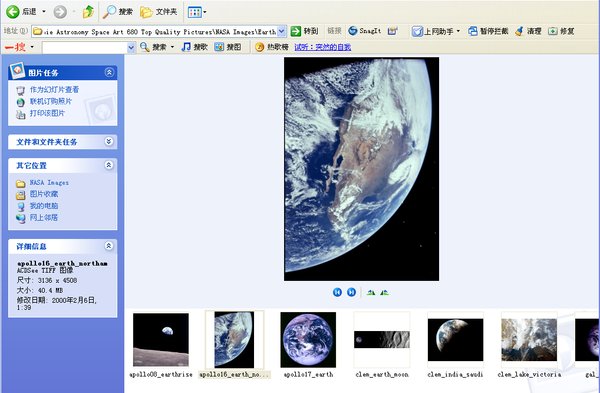Click the 修复 repair button

tap(561, 31)
